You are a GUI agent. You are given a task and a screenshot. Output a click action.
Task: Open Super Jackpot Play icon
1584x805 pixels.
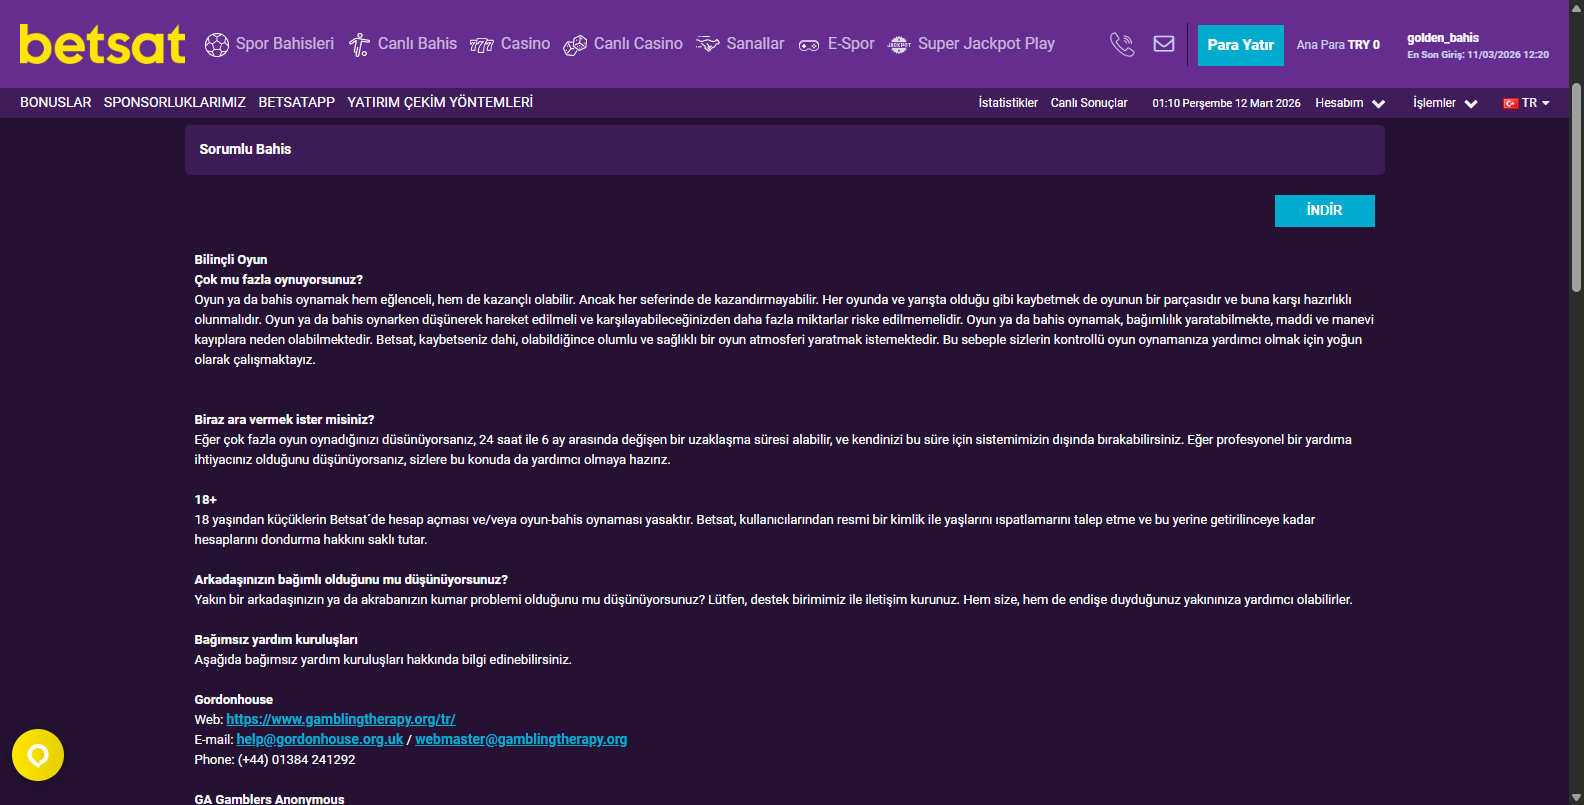pyautogui.click(x=899, y=45)
